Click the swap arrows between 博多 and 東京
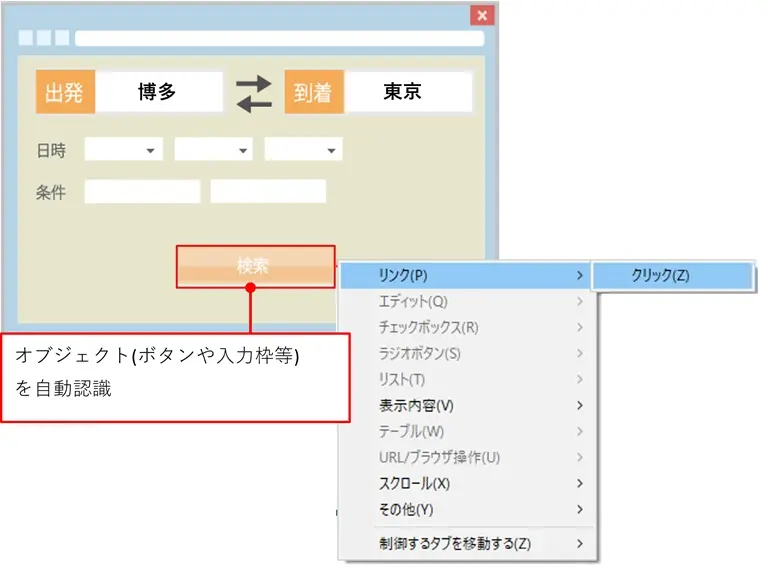 (x=253, y=92)
